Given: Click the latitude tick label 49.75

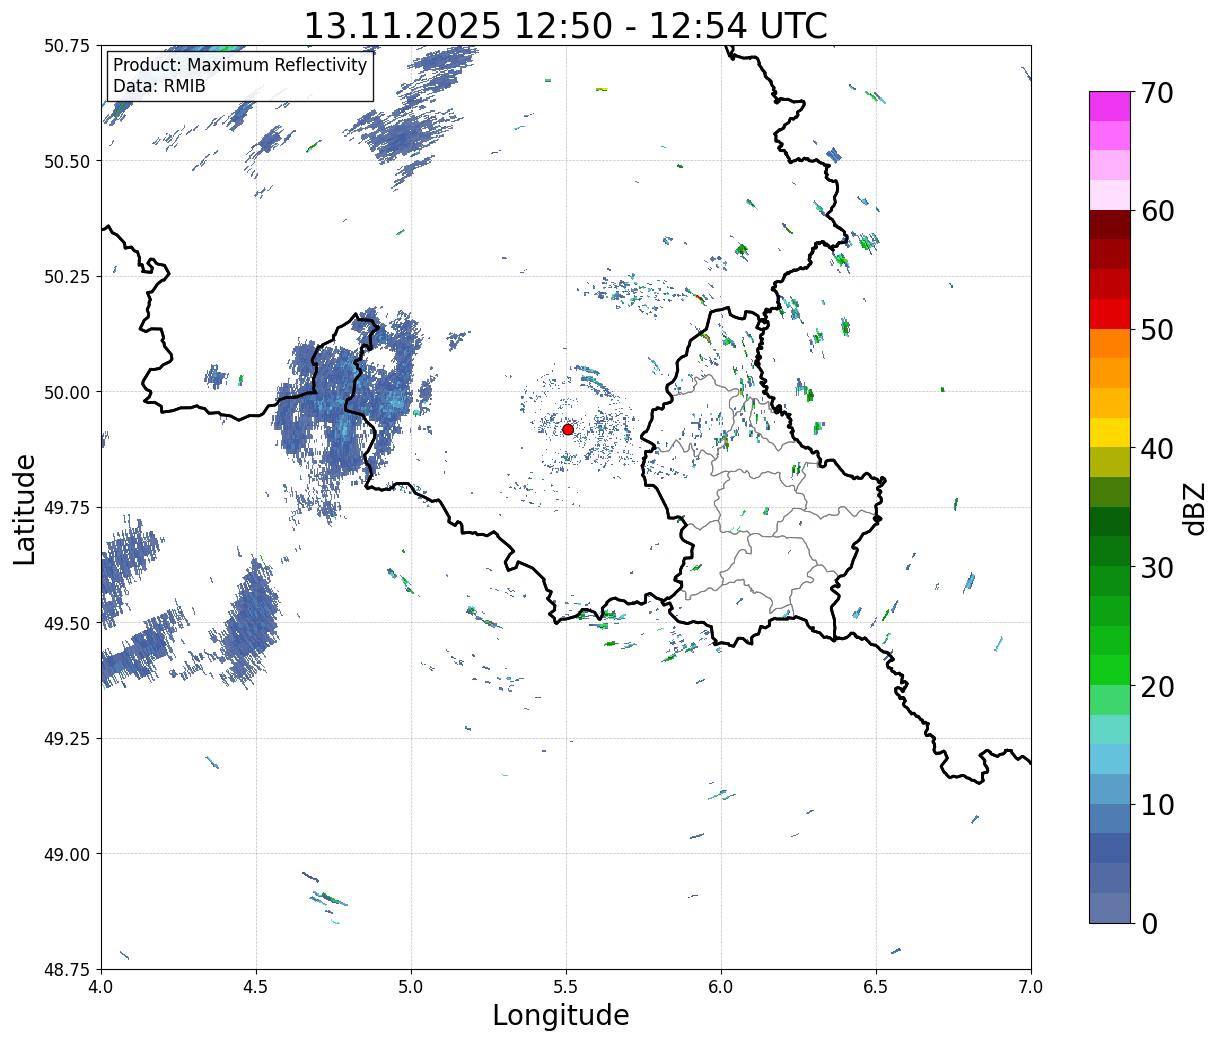Looking at the screenshot, I should (67, 508).
